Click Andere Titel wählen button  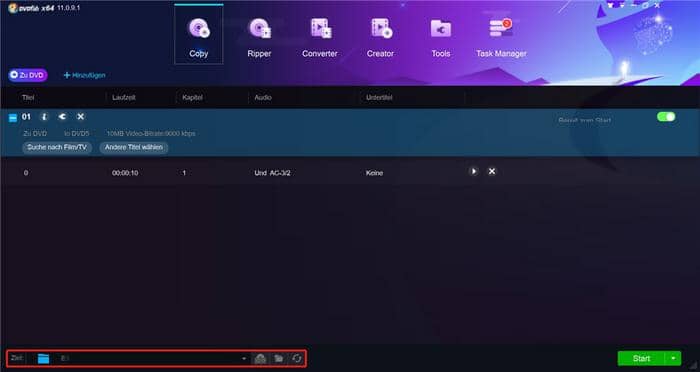pos(134,147)
